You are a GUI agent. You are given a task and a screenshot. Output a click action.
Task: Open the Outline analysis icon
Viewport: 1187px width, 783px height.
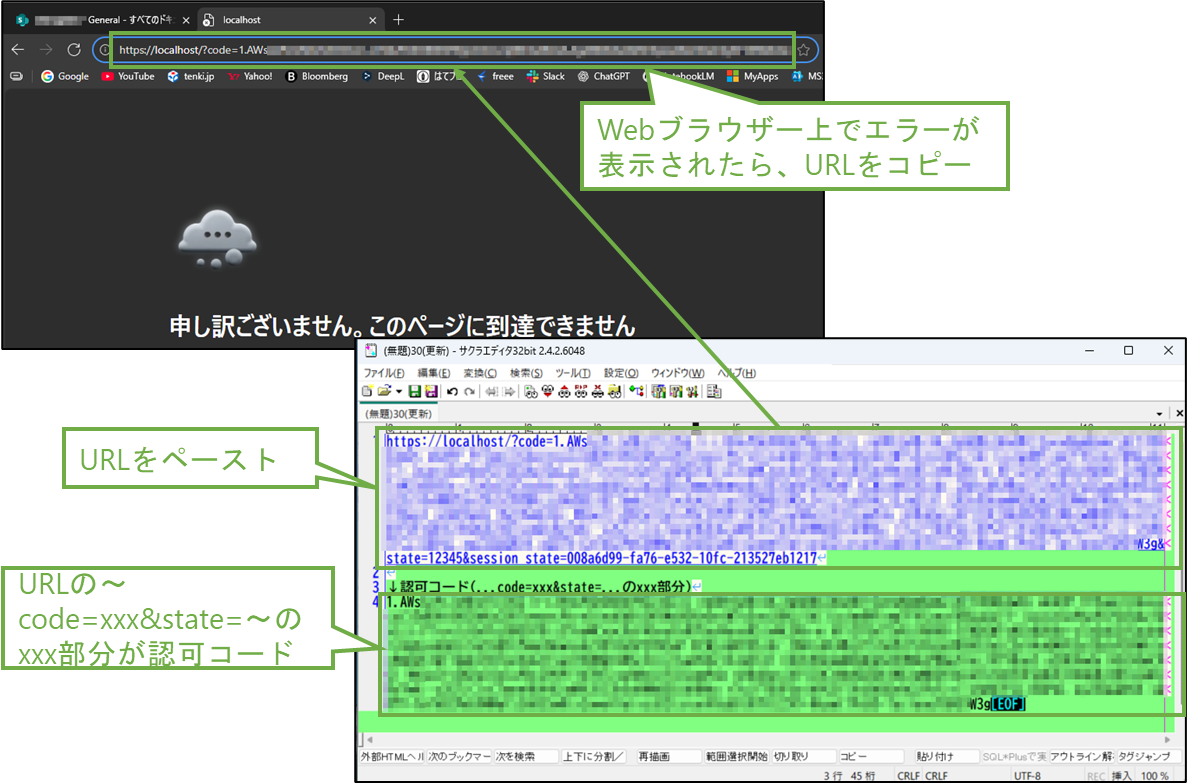pyautogui.click(x=636, y=392)
